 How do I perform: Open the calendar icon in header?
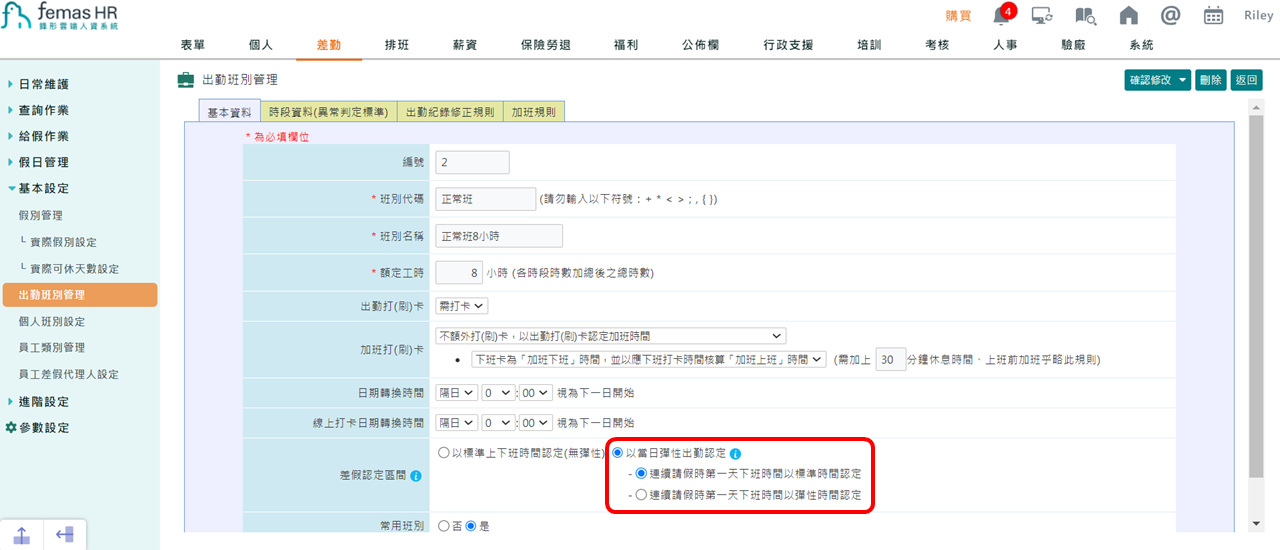pyautogui.click(x=1213, y=16)
